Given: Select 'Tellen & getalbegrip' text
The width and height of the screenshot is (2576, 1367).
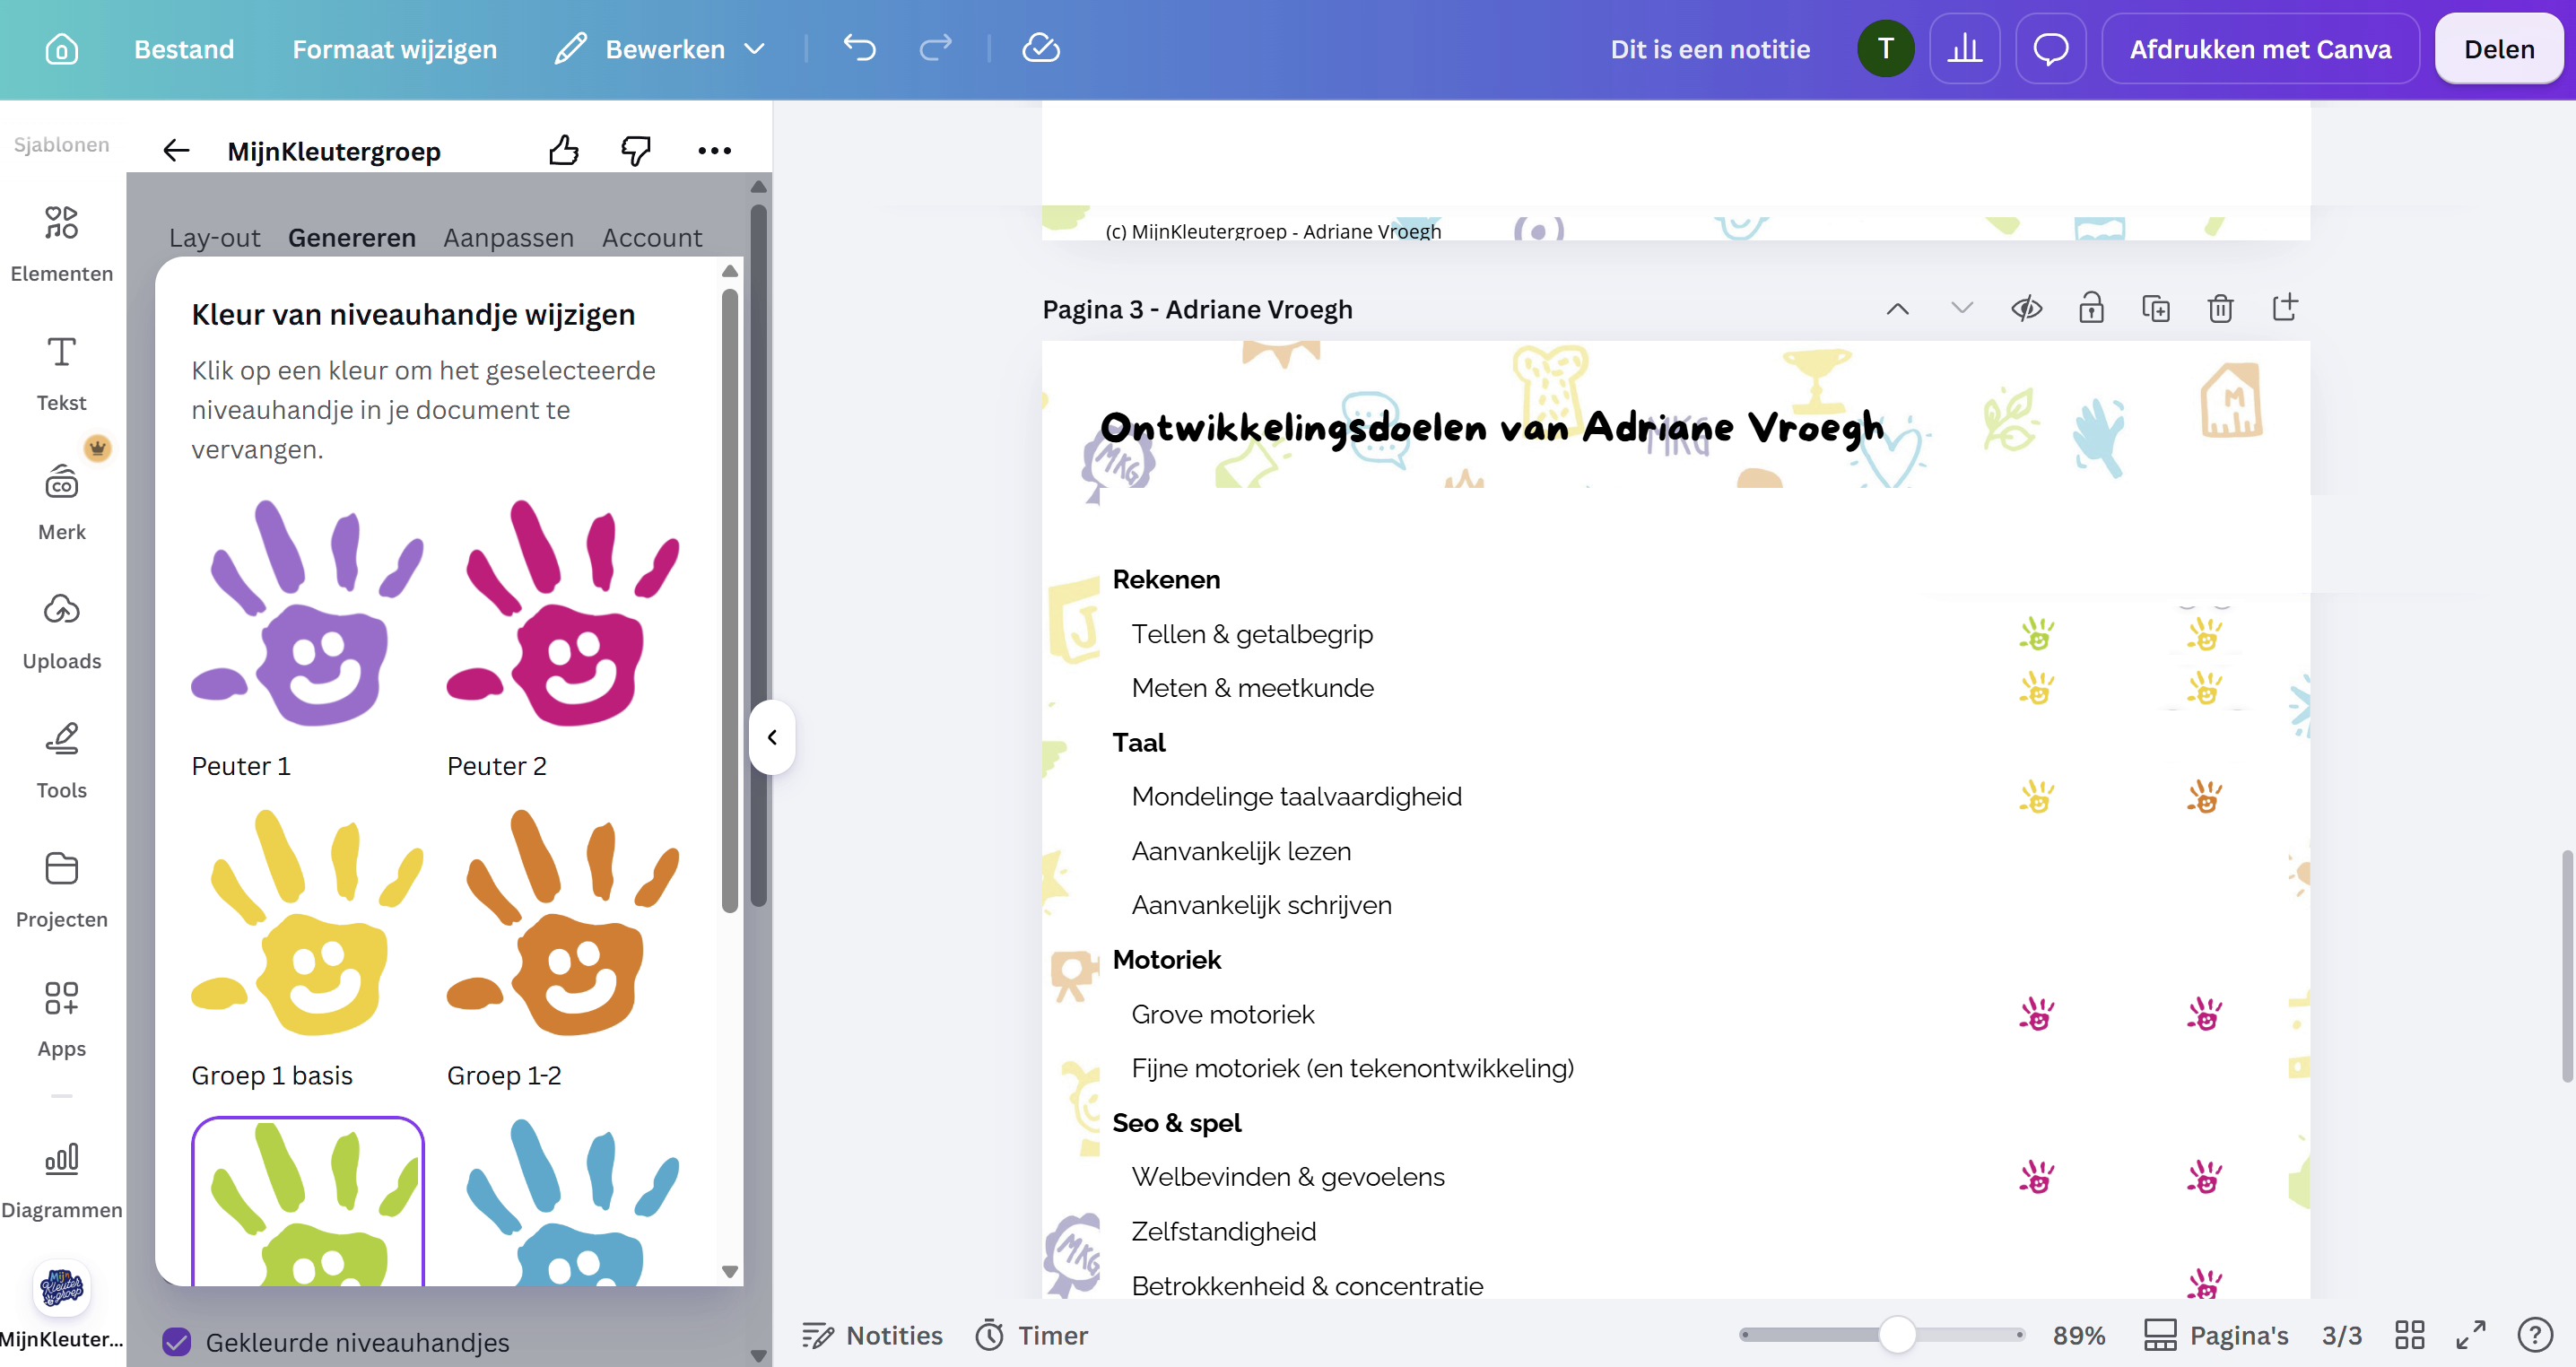Looking at the screenshot, I should click(x=1251, y=634).
